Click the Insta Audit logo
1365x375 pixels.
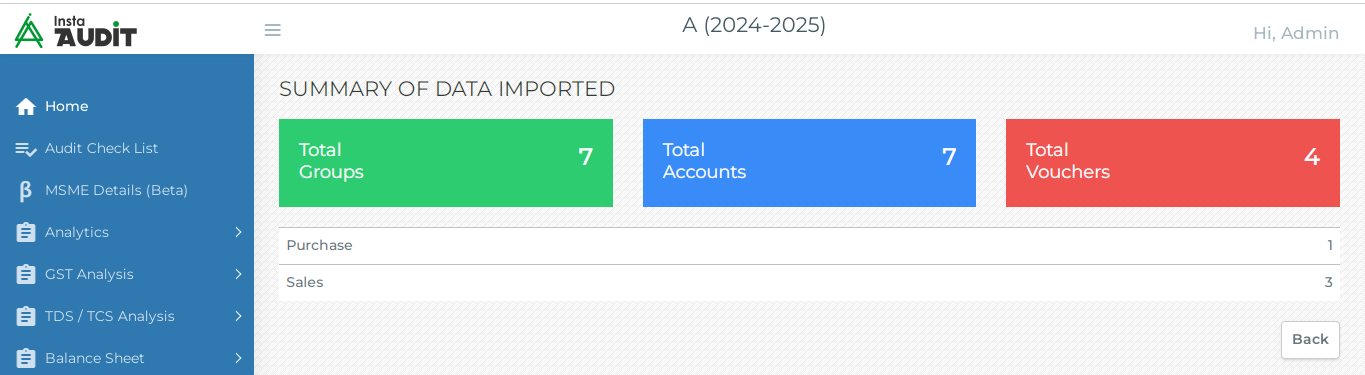pyautogui.click(x=76, y=30)
